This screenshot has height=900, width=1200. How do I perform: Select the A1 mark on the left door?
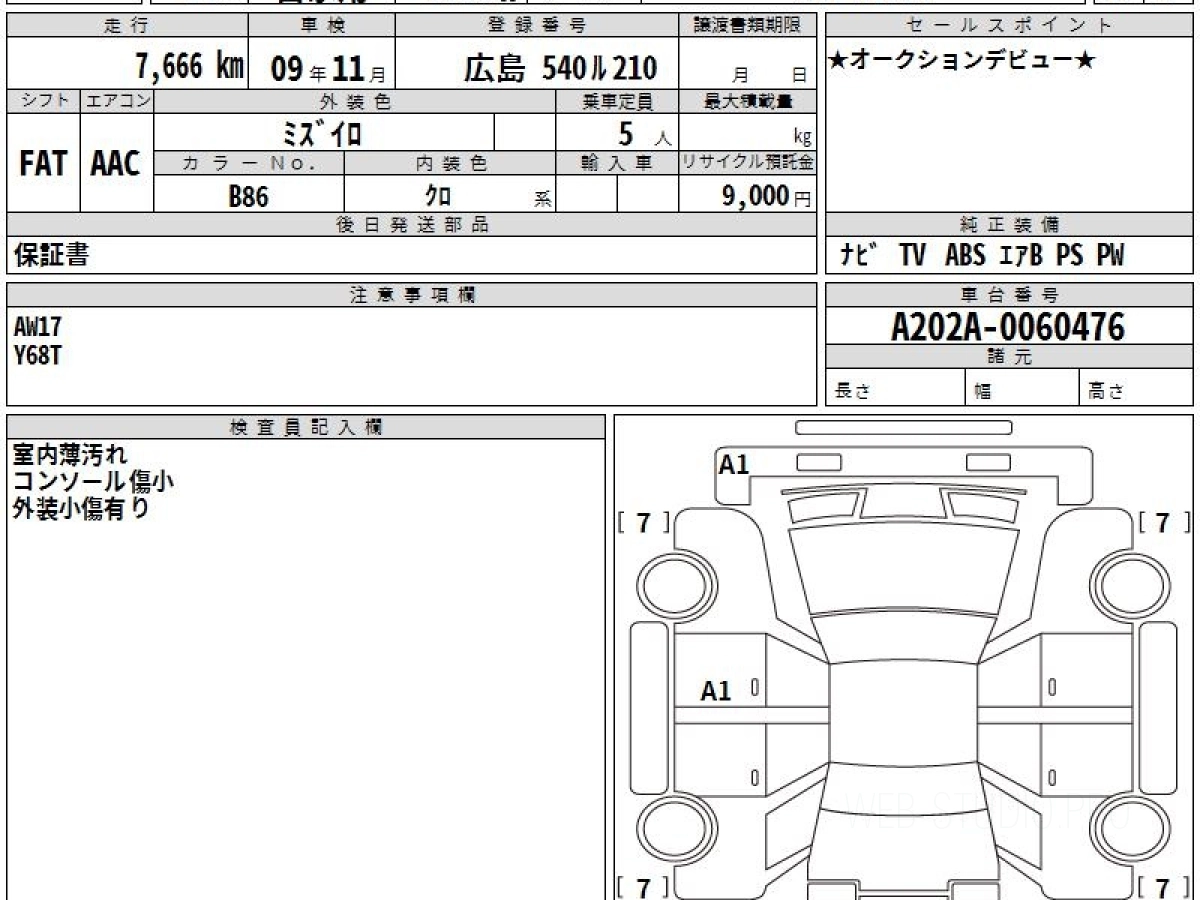click(716, 691)
